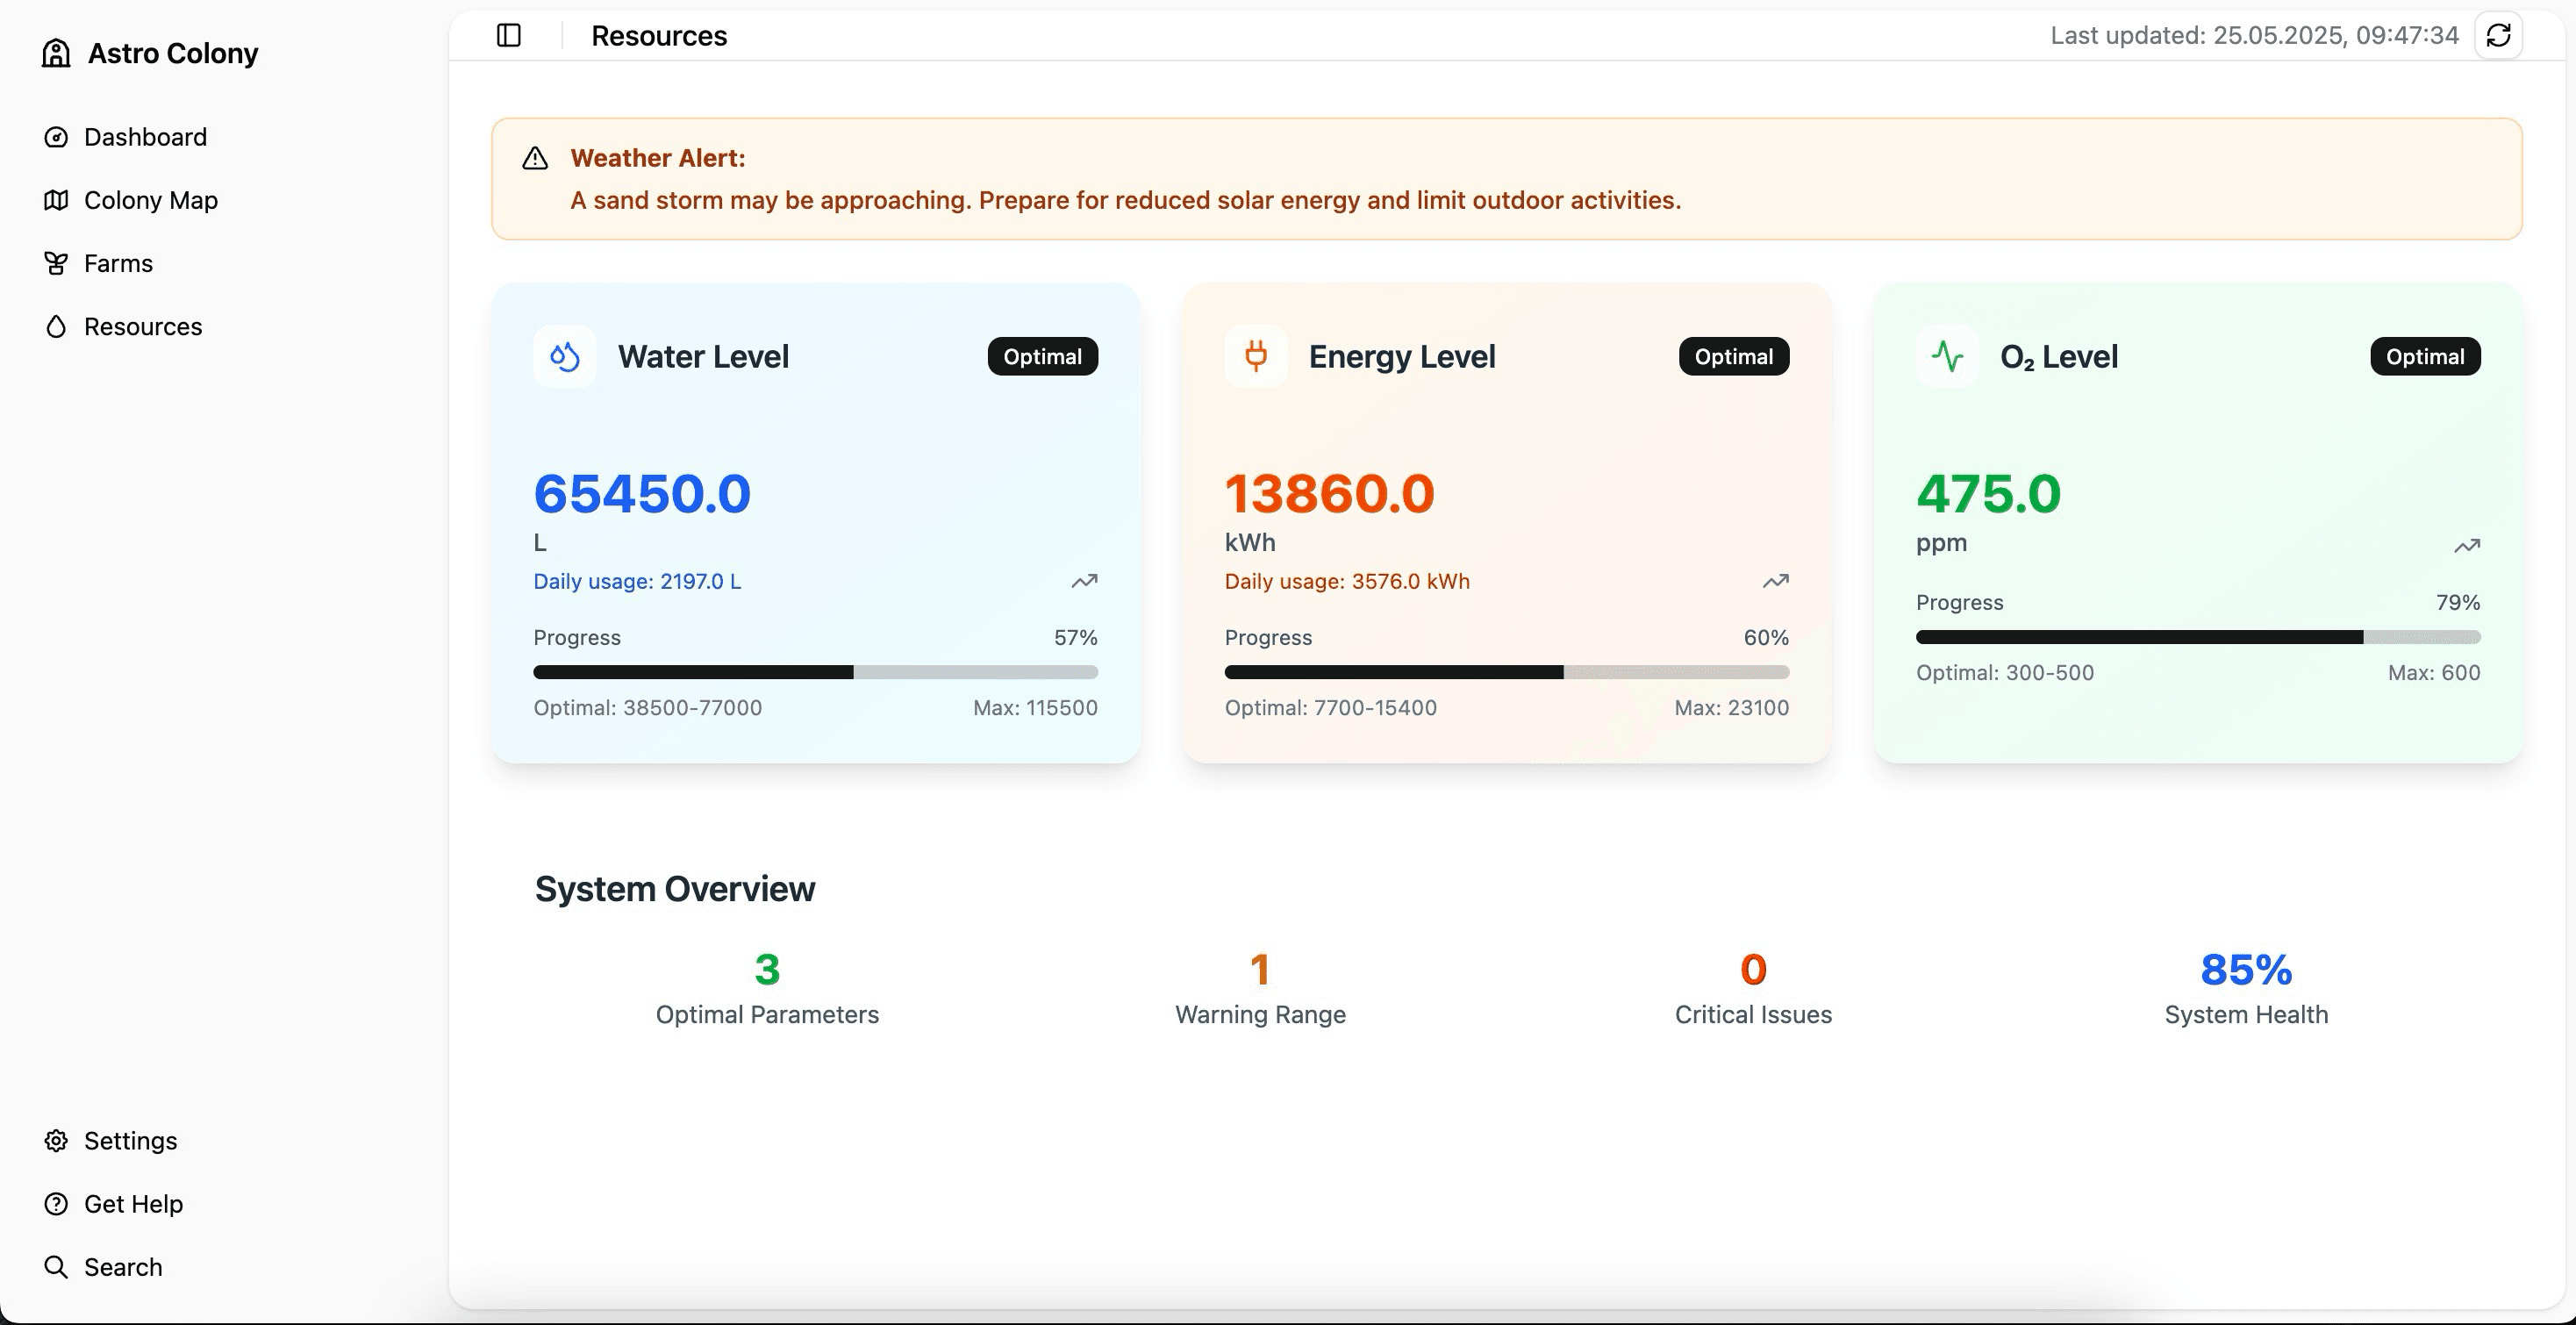Open the Colony Map page
This screenshot has width=2576, height=1325.
point(150,200)
